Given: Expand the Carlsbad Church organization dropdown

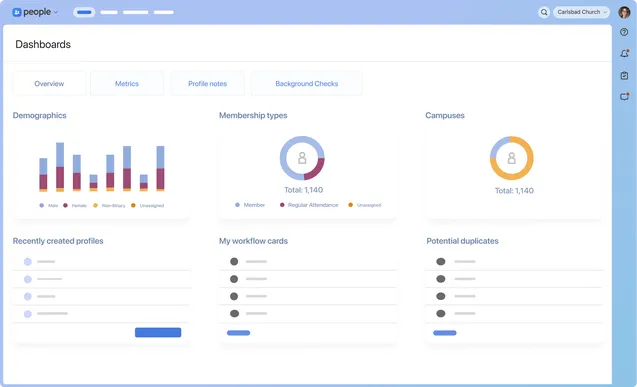Looking at the screenshot, I should [581, 12].
